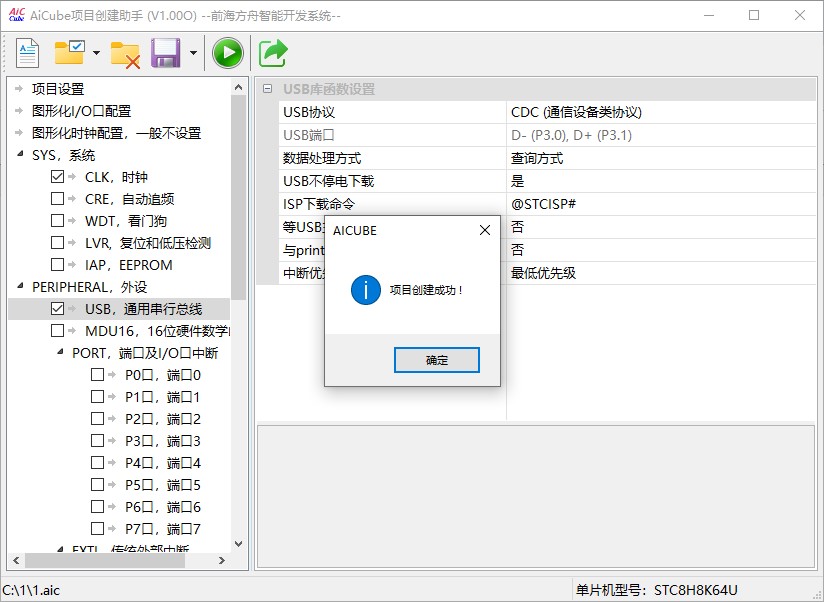Select 图形化I/O口配置 in the tree
This screenshot has width=824, height=602.
[x=81, y=111]
